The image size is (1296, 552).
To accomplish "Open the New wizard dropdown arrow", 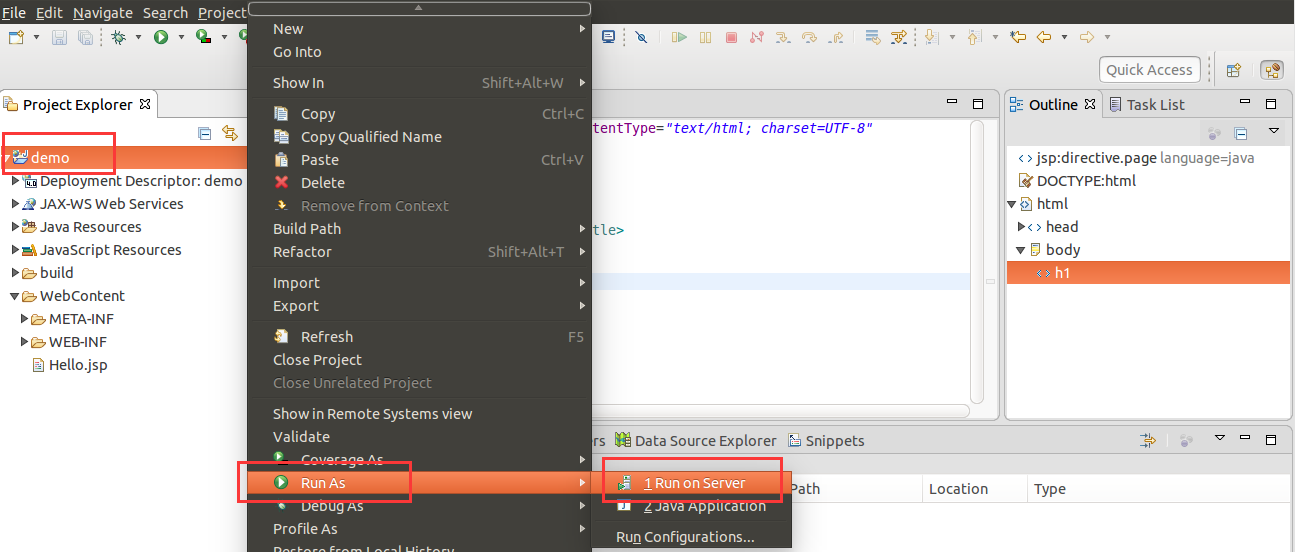I will tap(37, 37).
